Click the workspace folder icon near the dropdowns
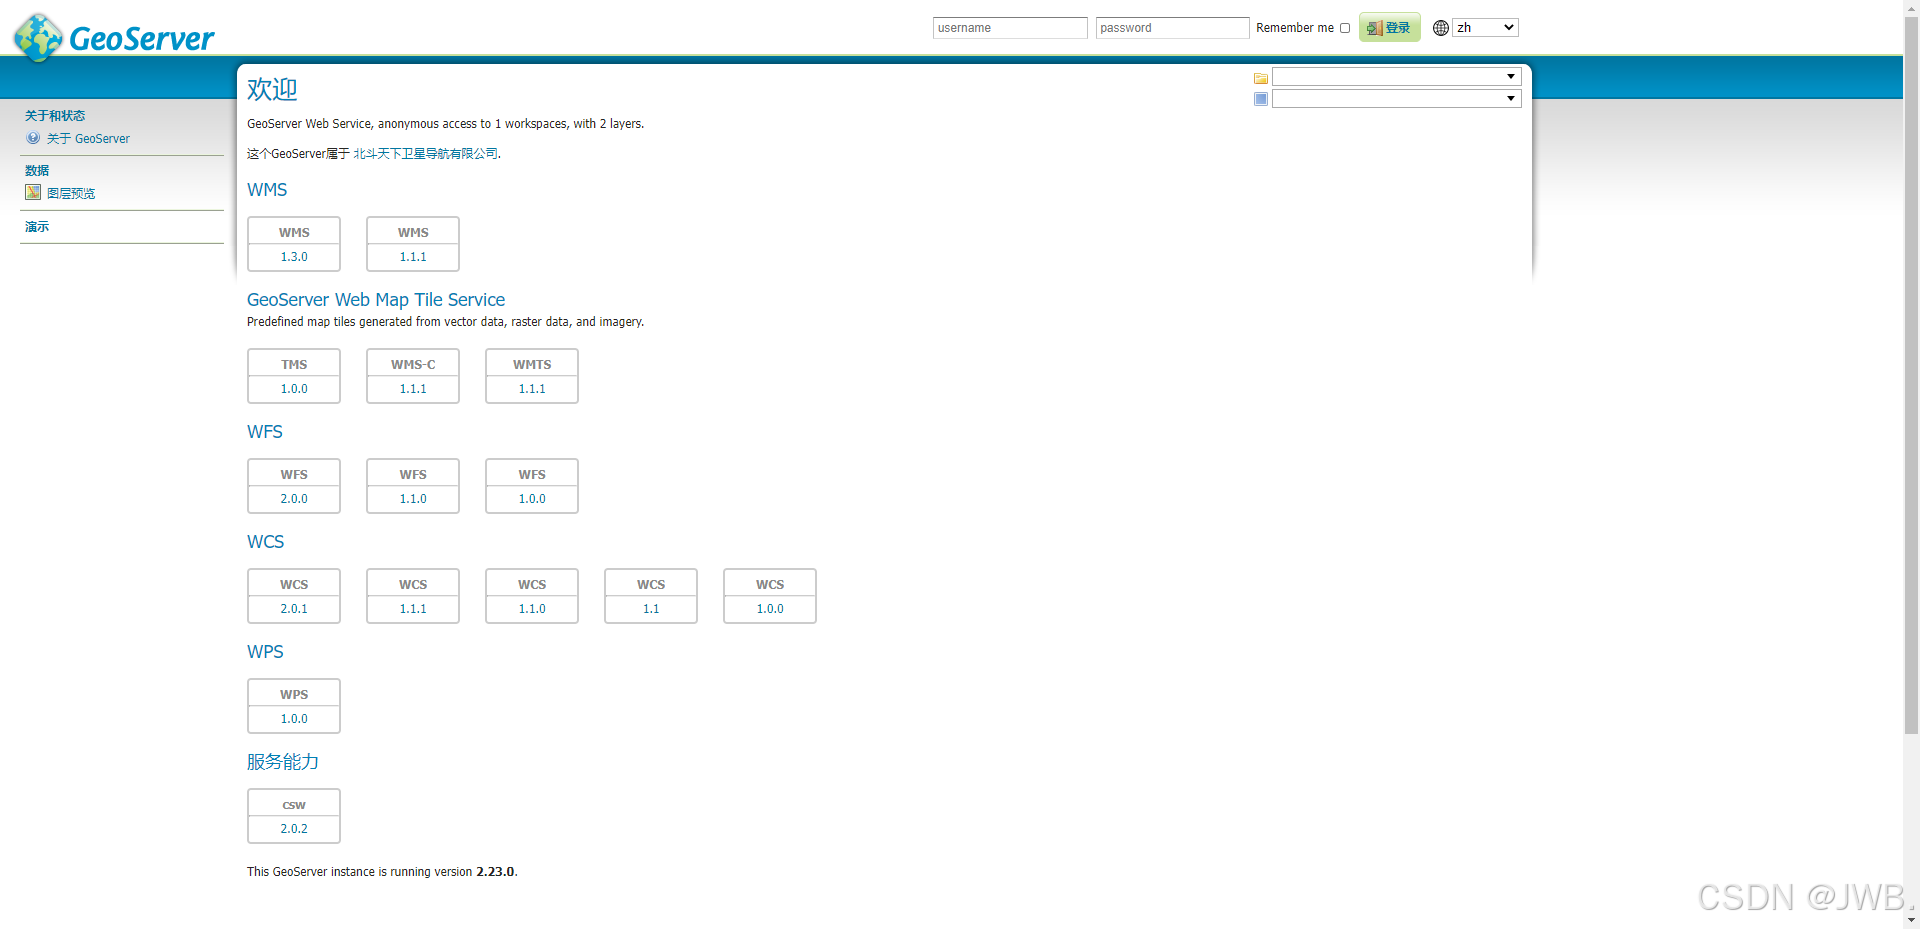This screenshot has width=1920, height=929. [x=1260, y=78]
